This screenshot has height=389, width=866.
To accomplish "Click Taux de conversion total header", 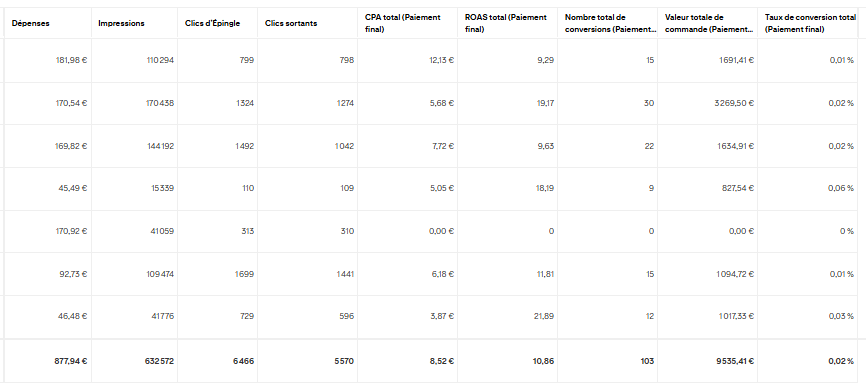I will pos(810,23).
